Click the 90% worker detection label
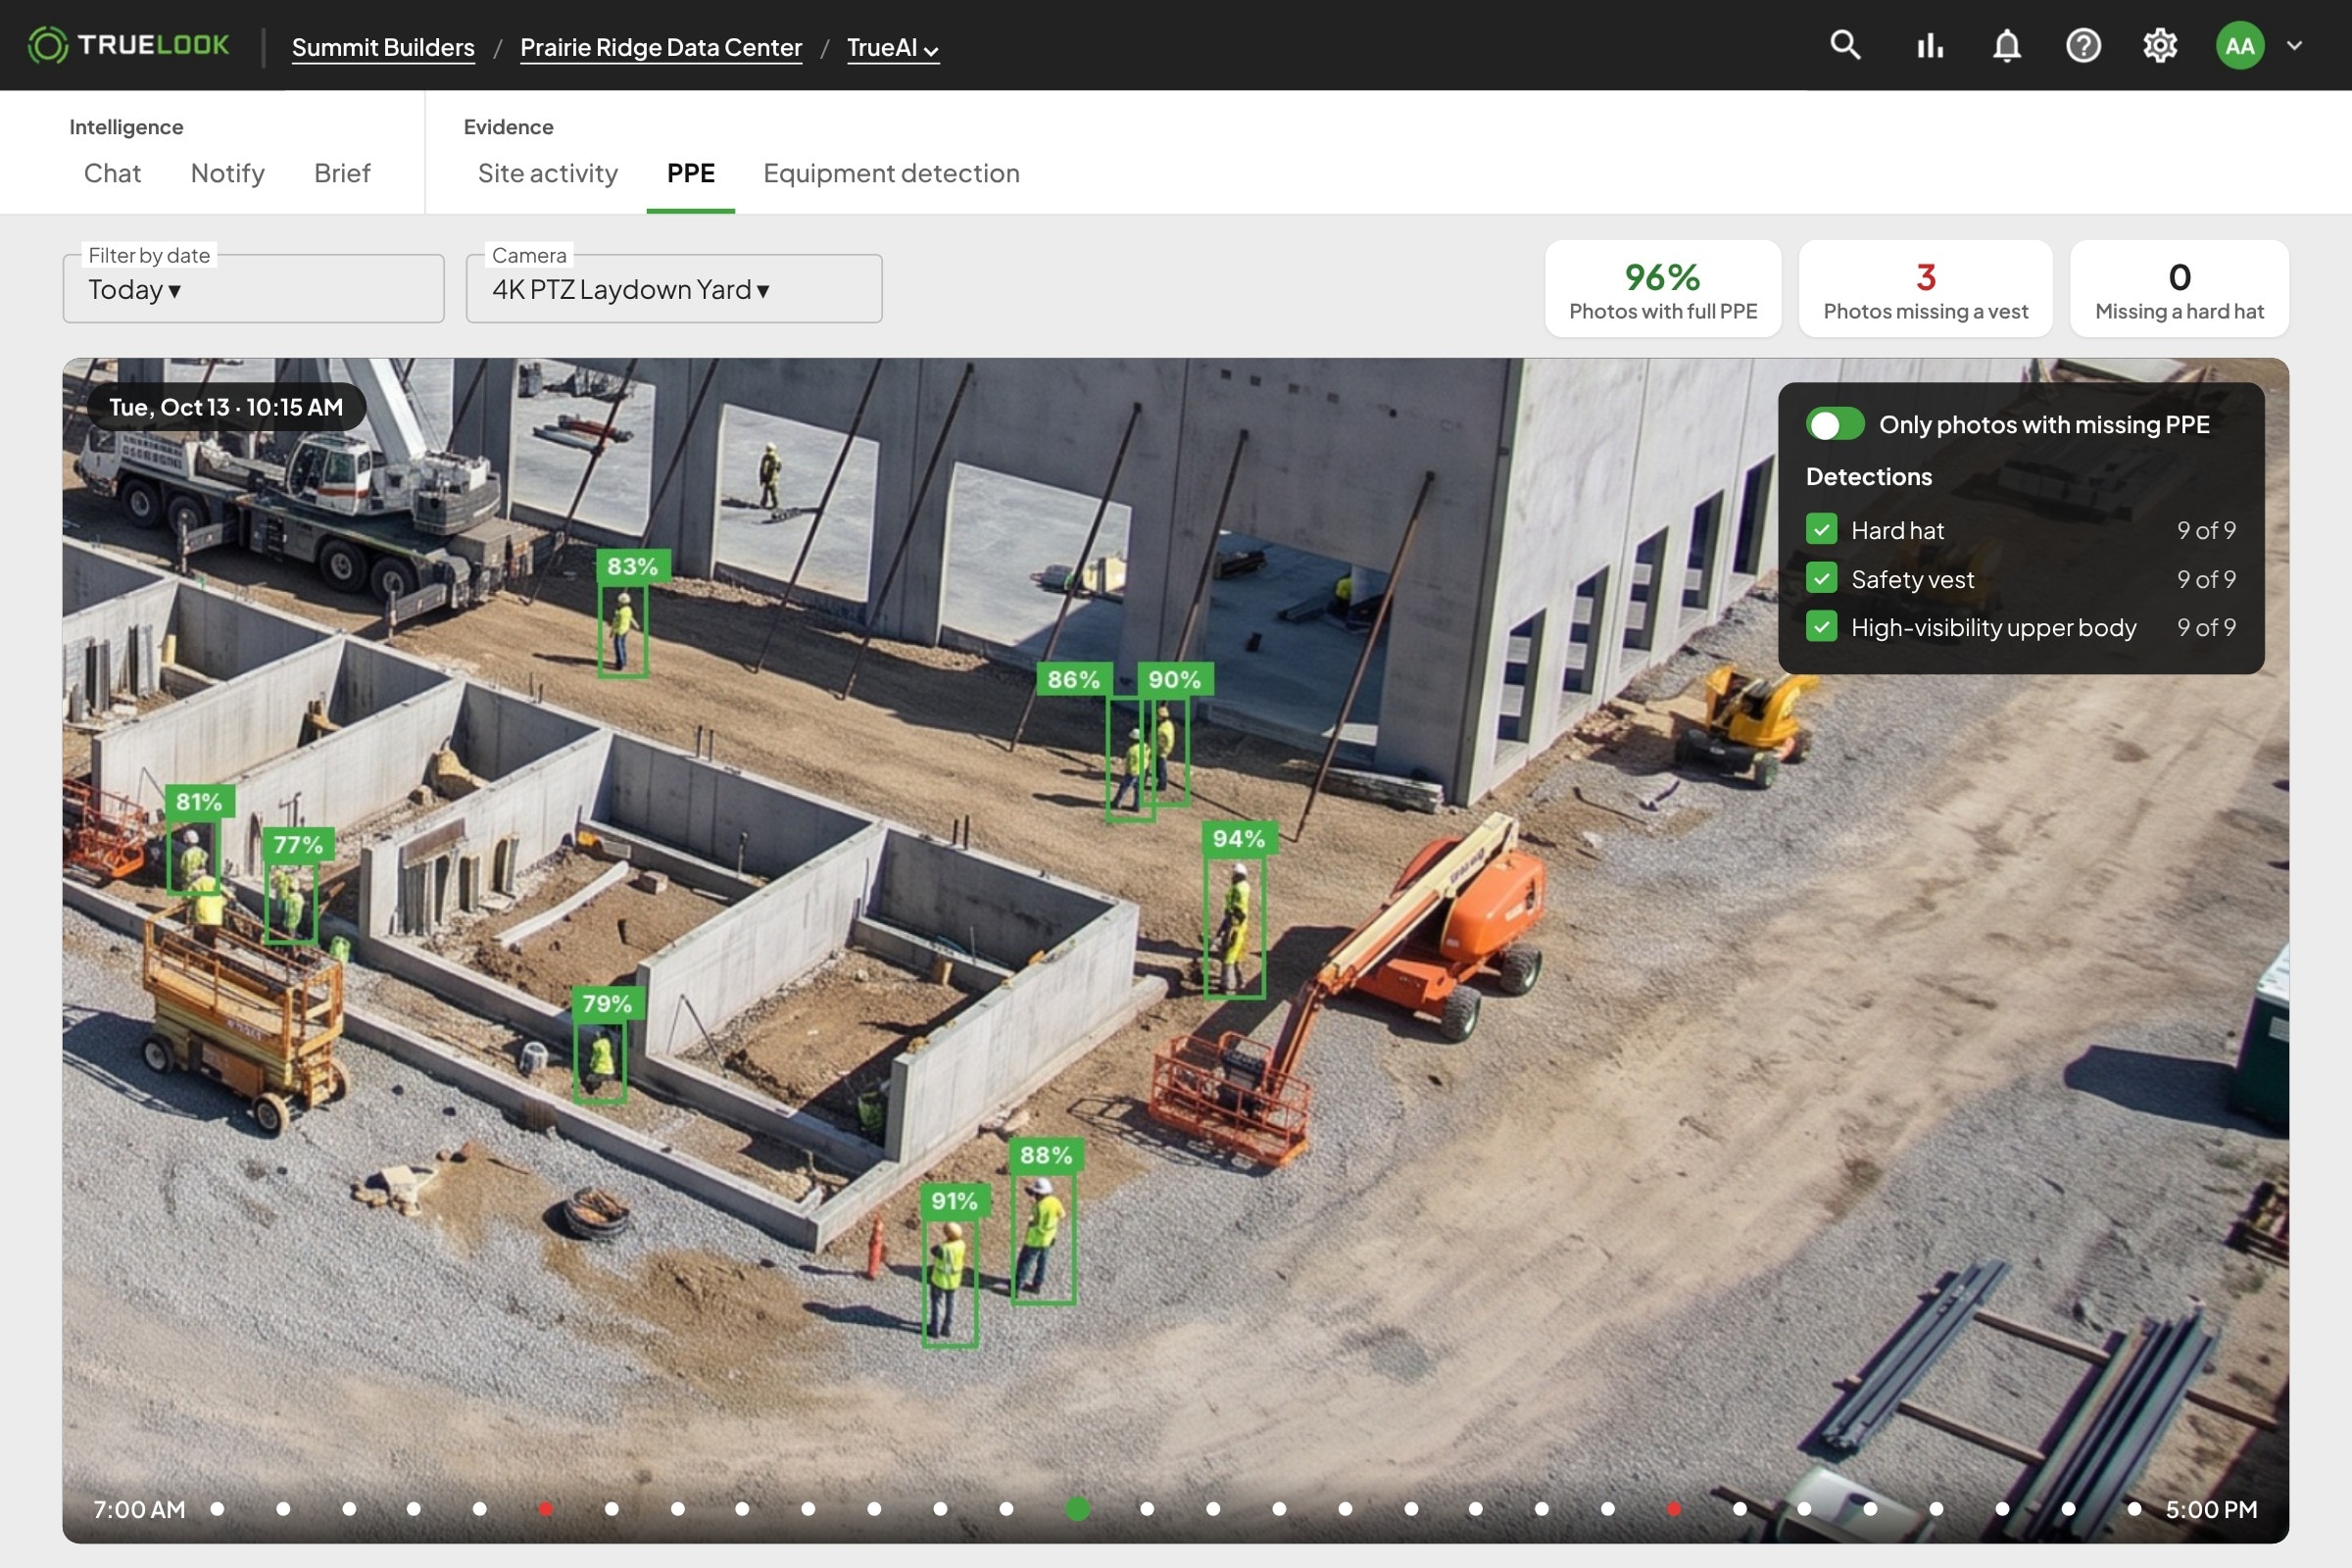The height and width of the screenshot is (1568, 2352). tap(1175, 679)
